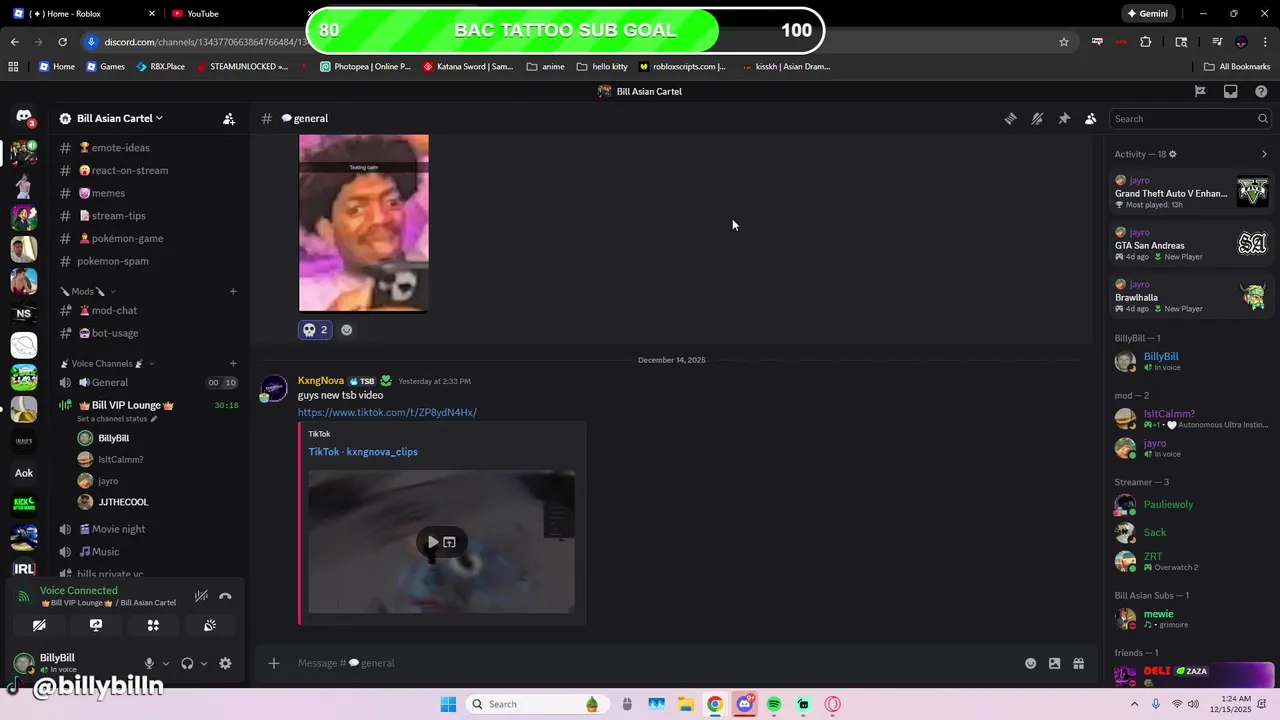
Task: Start screen share in the voice panel
Action: click(x=96, y=625)
